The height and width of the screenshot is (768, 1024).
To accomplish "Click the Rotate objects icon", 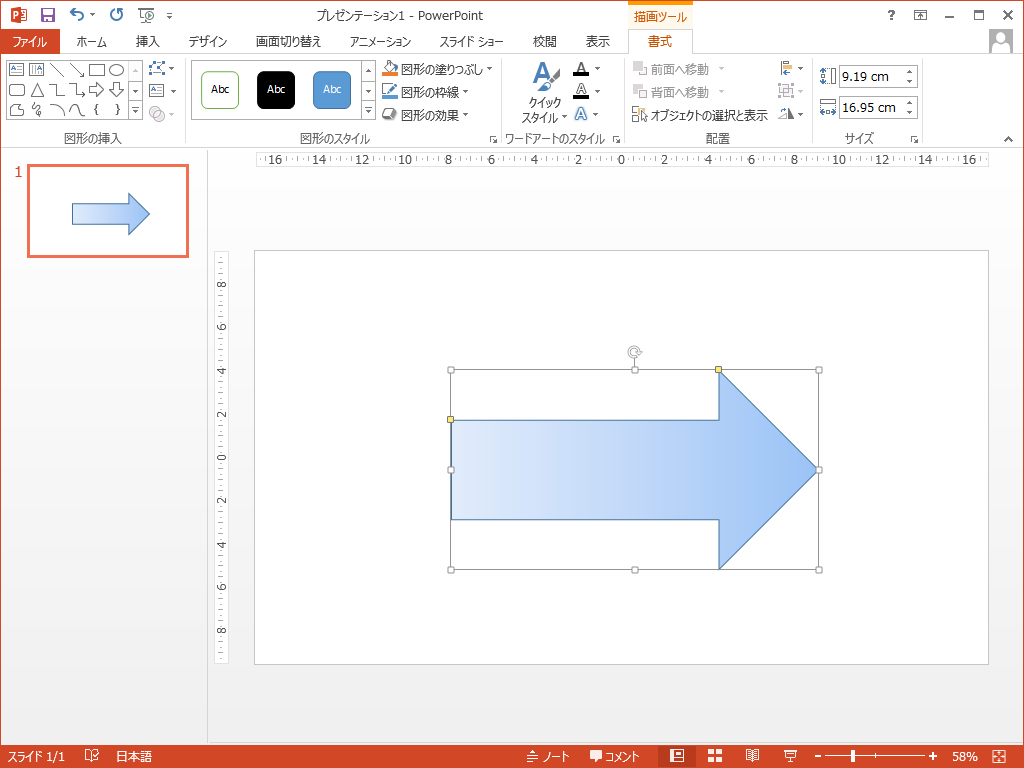I will [787, 114].
